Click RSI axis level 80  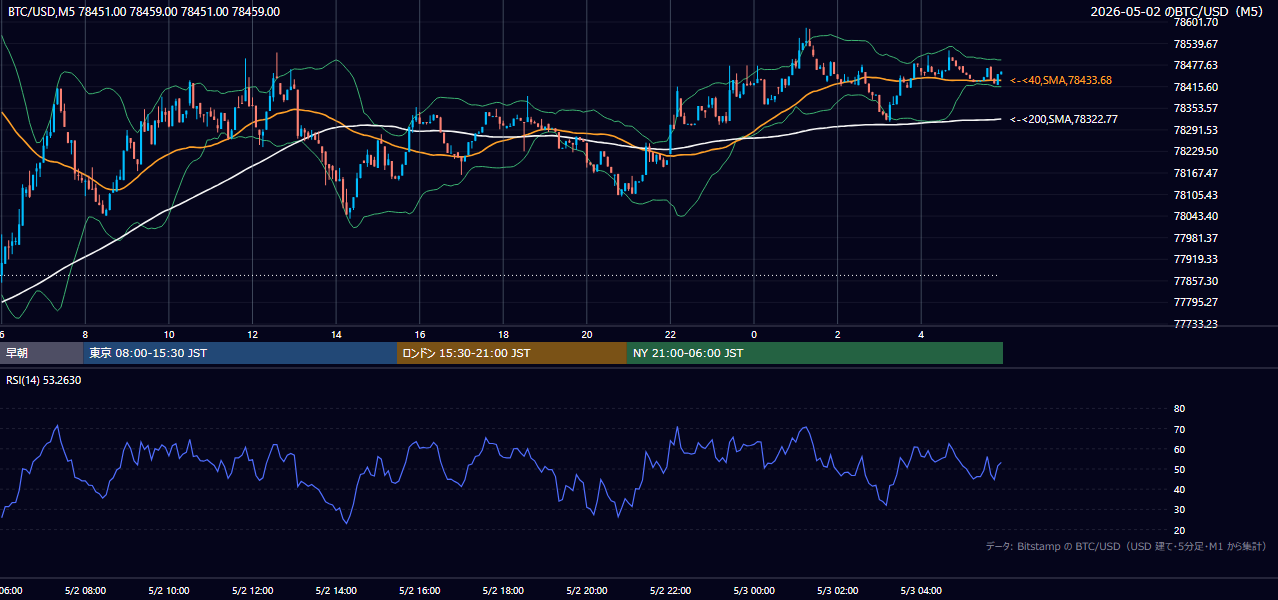point(1179,409)
